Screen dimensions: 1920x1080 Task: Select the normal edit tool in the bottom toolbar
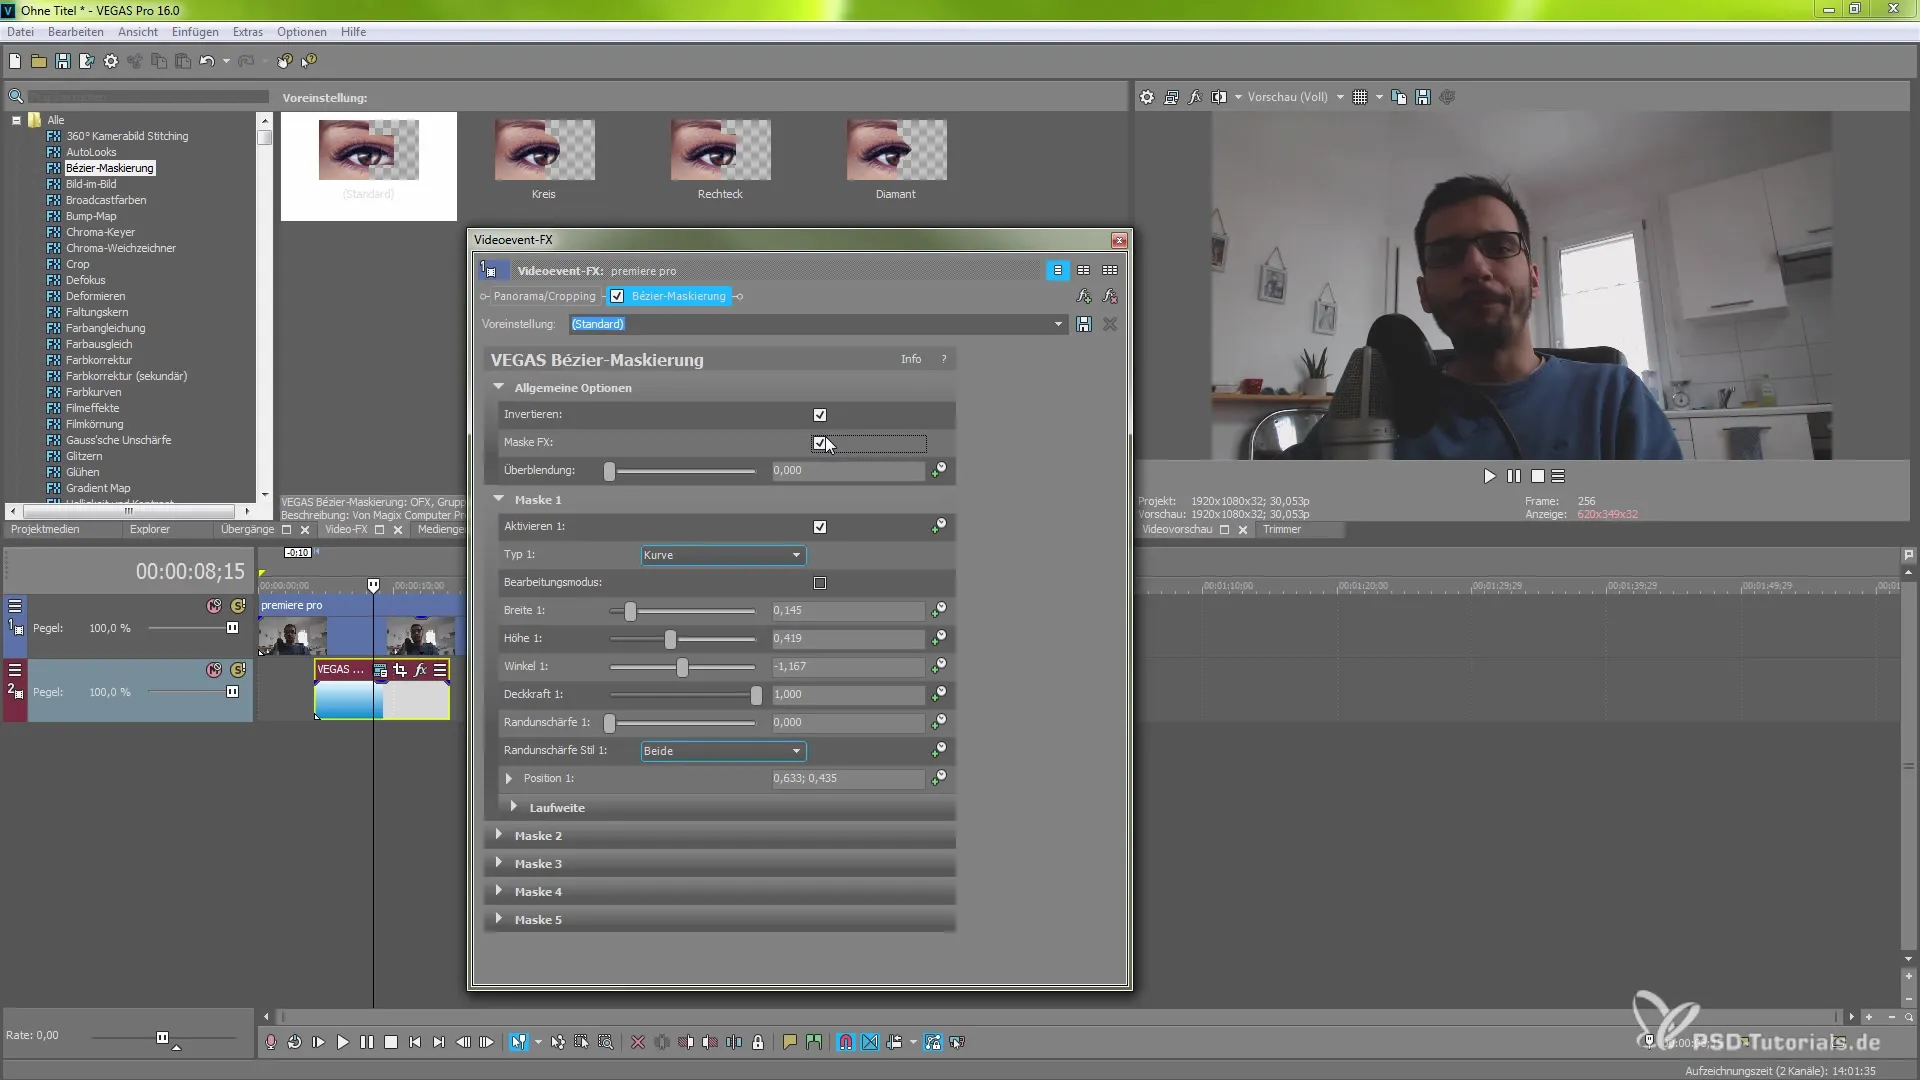click(518, 1042)
